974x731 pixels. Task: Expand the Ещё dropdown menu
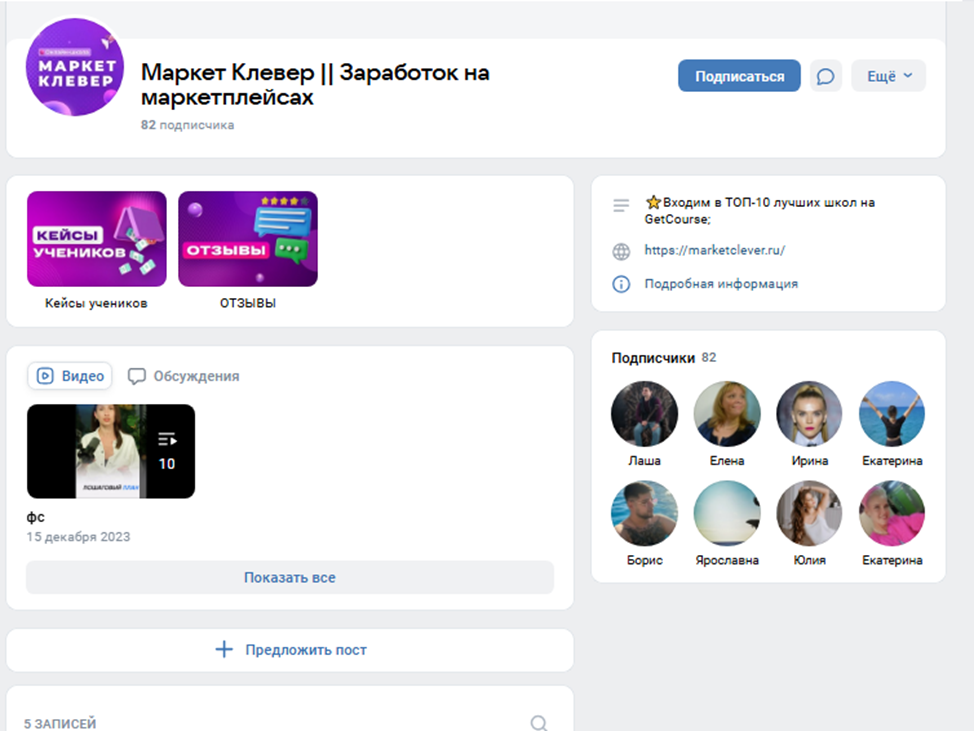point(888,77)
